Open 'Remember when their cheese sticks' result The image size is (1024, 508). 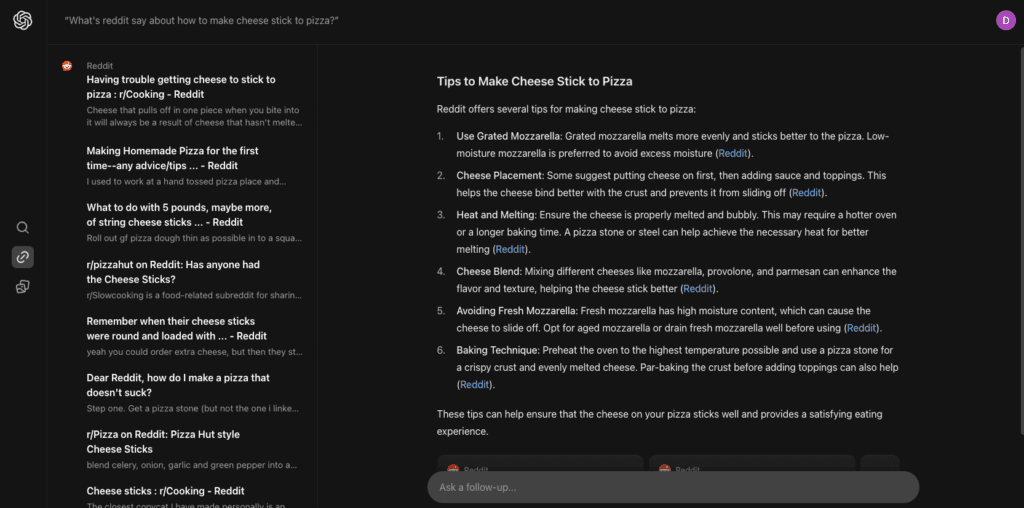[x=176, y=328]
